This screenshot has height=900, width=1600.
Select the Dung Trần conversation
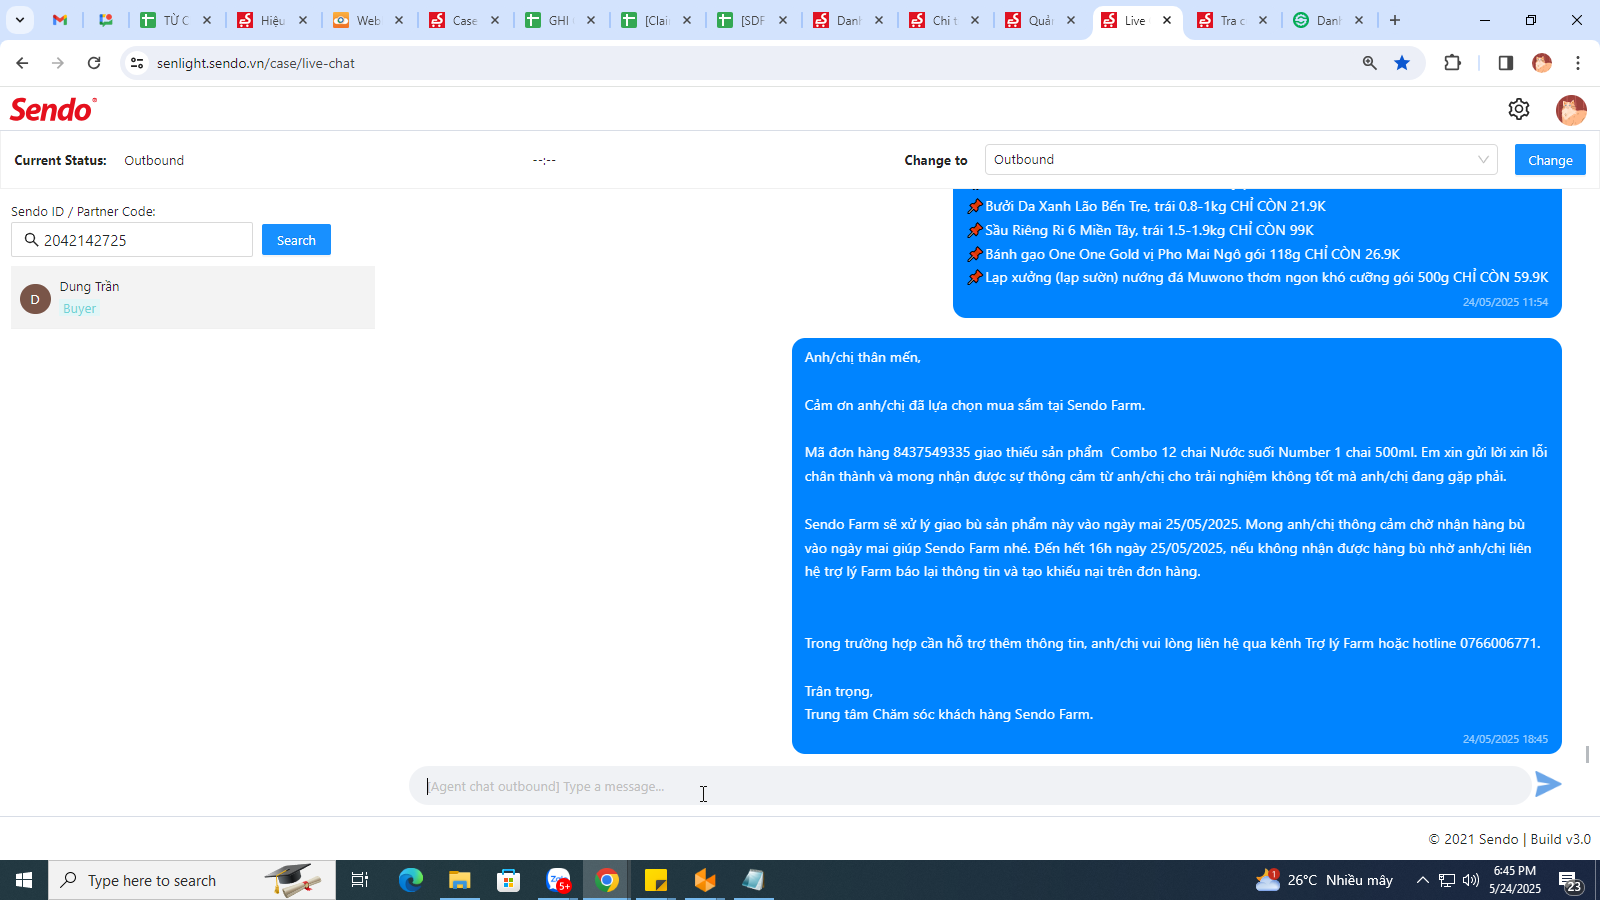coord(193,298)
